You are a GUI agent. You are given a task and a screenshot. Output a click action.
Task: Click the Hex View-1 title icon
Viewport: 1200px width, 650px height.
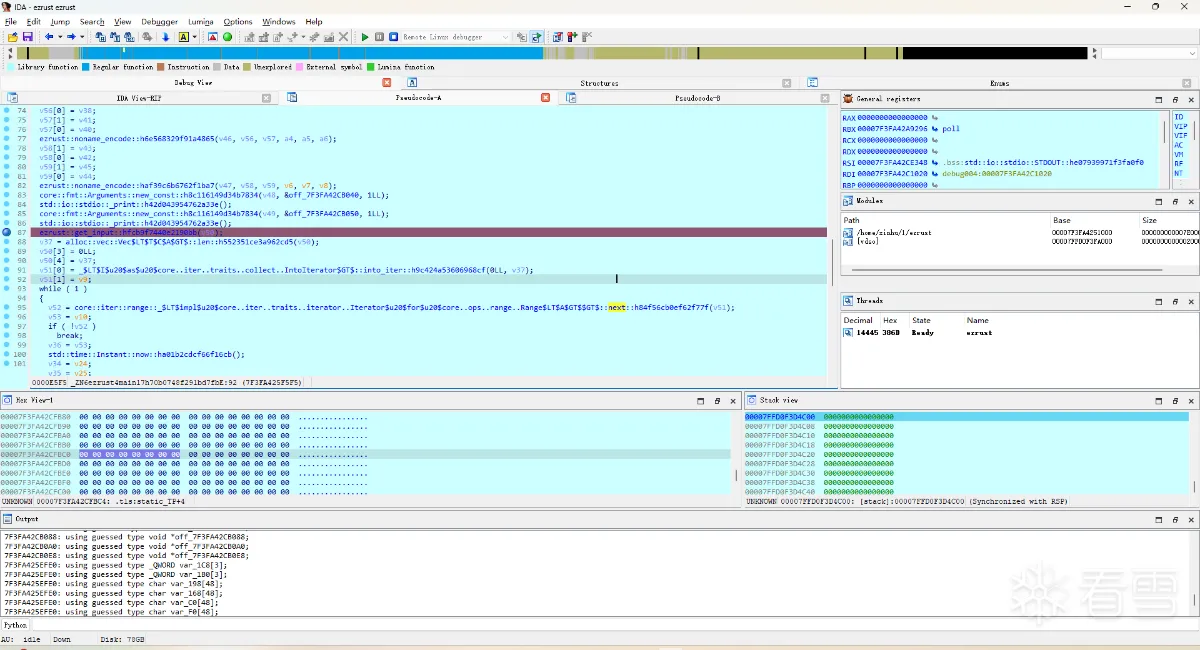(x=7, y=400)
